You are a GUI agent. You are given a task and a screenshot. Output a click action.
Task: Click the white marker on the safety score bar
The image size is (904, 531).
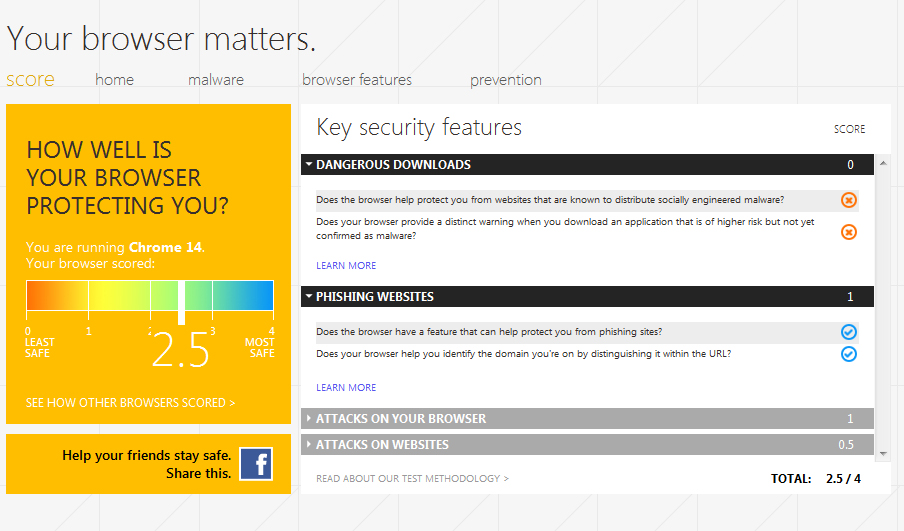coord(182,302)
